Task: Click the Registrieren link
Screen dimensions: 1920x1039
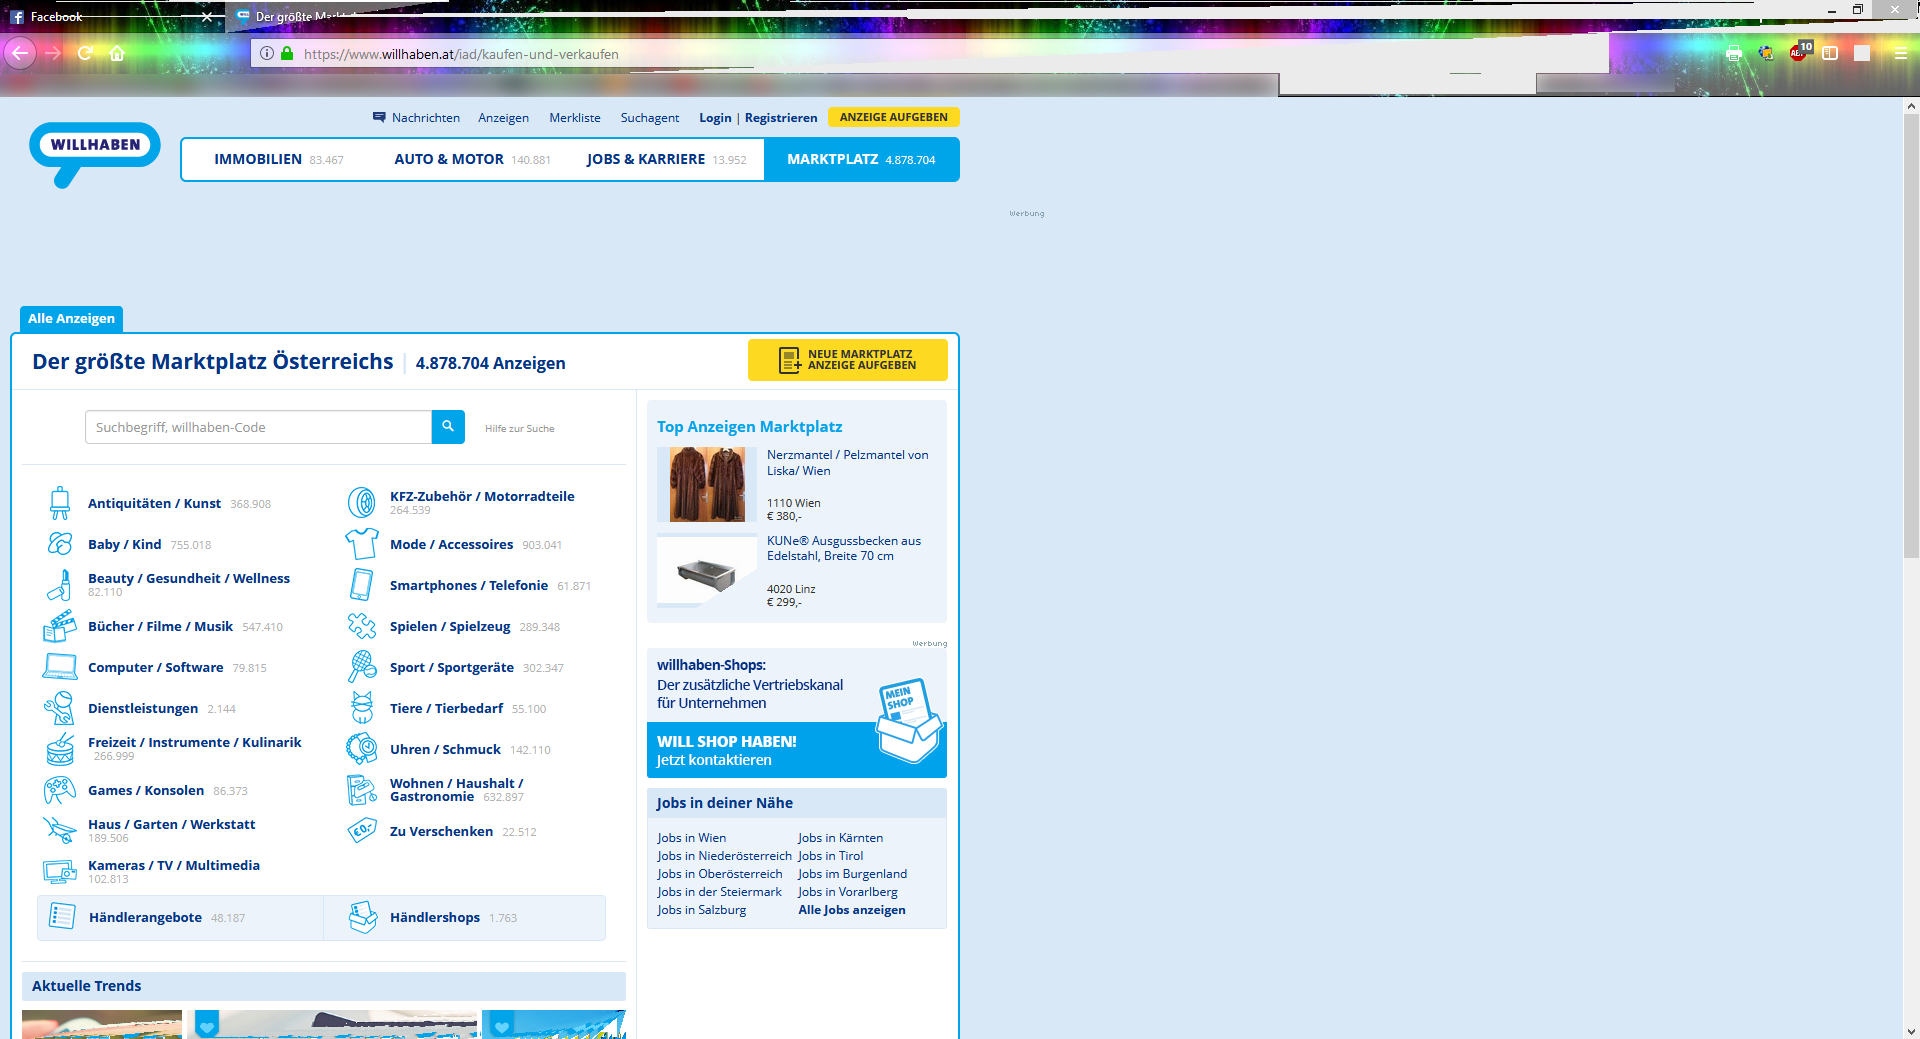Action: click(x=781, y=118)
